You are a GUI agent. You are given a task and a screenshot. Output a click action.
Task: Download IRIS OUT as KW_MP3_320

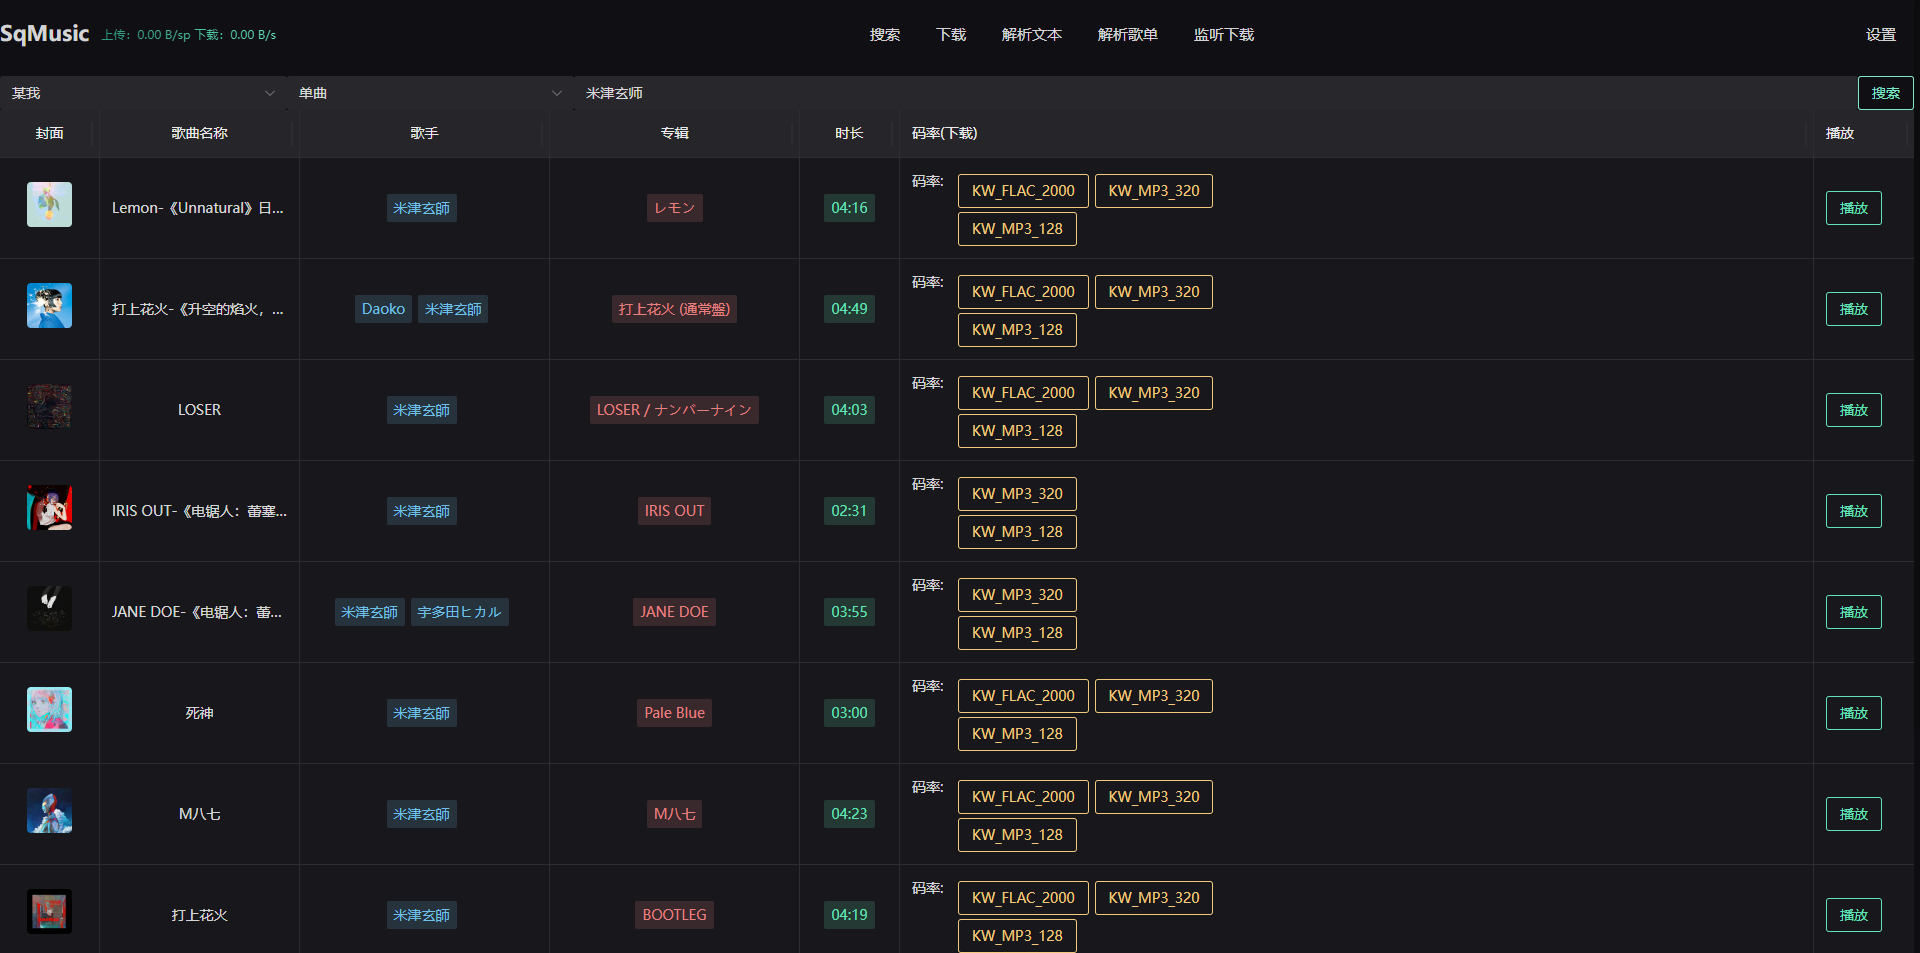pyautogui.click(x=1016, y=494)
